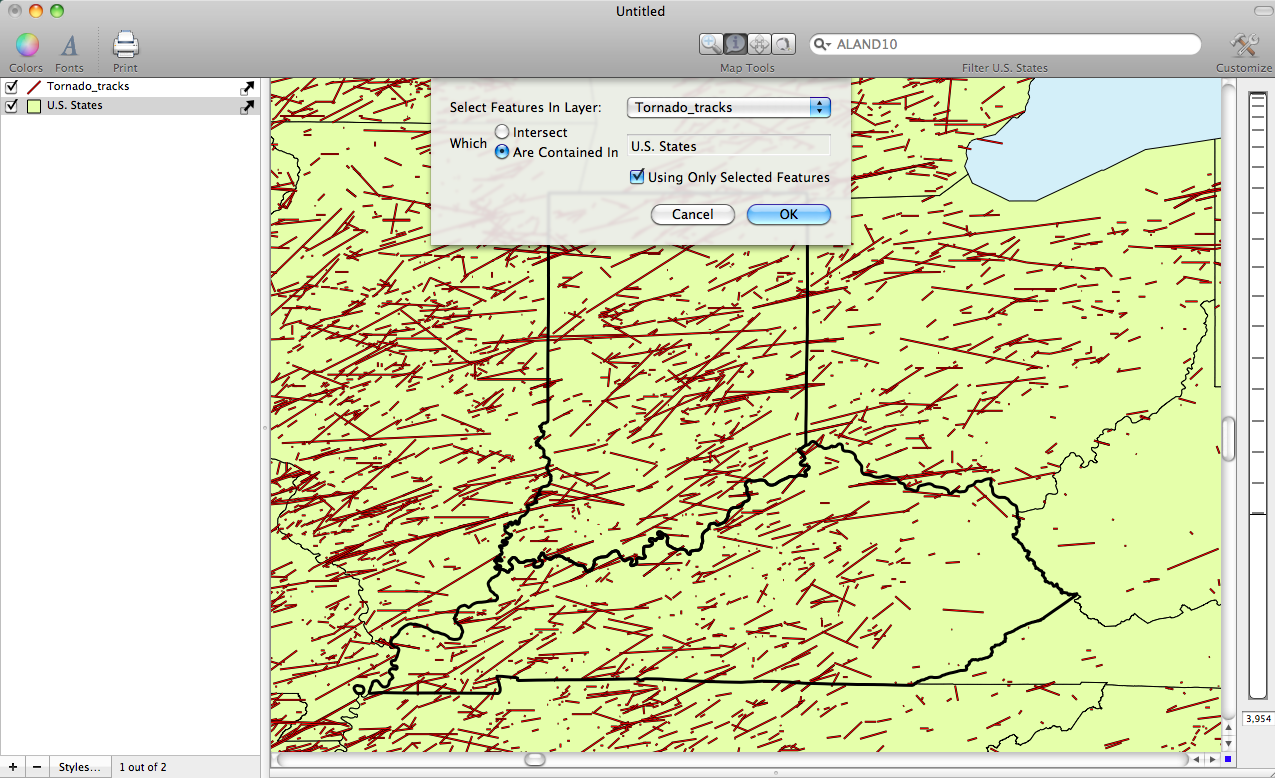
Task: Choose the Pan map tool
Action: click(x=759, y=44)
